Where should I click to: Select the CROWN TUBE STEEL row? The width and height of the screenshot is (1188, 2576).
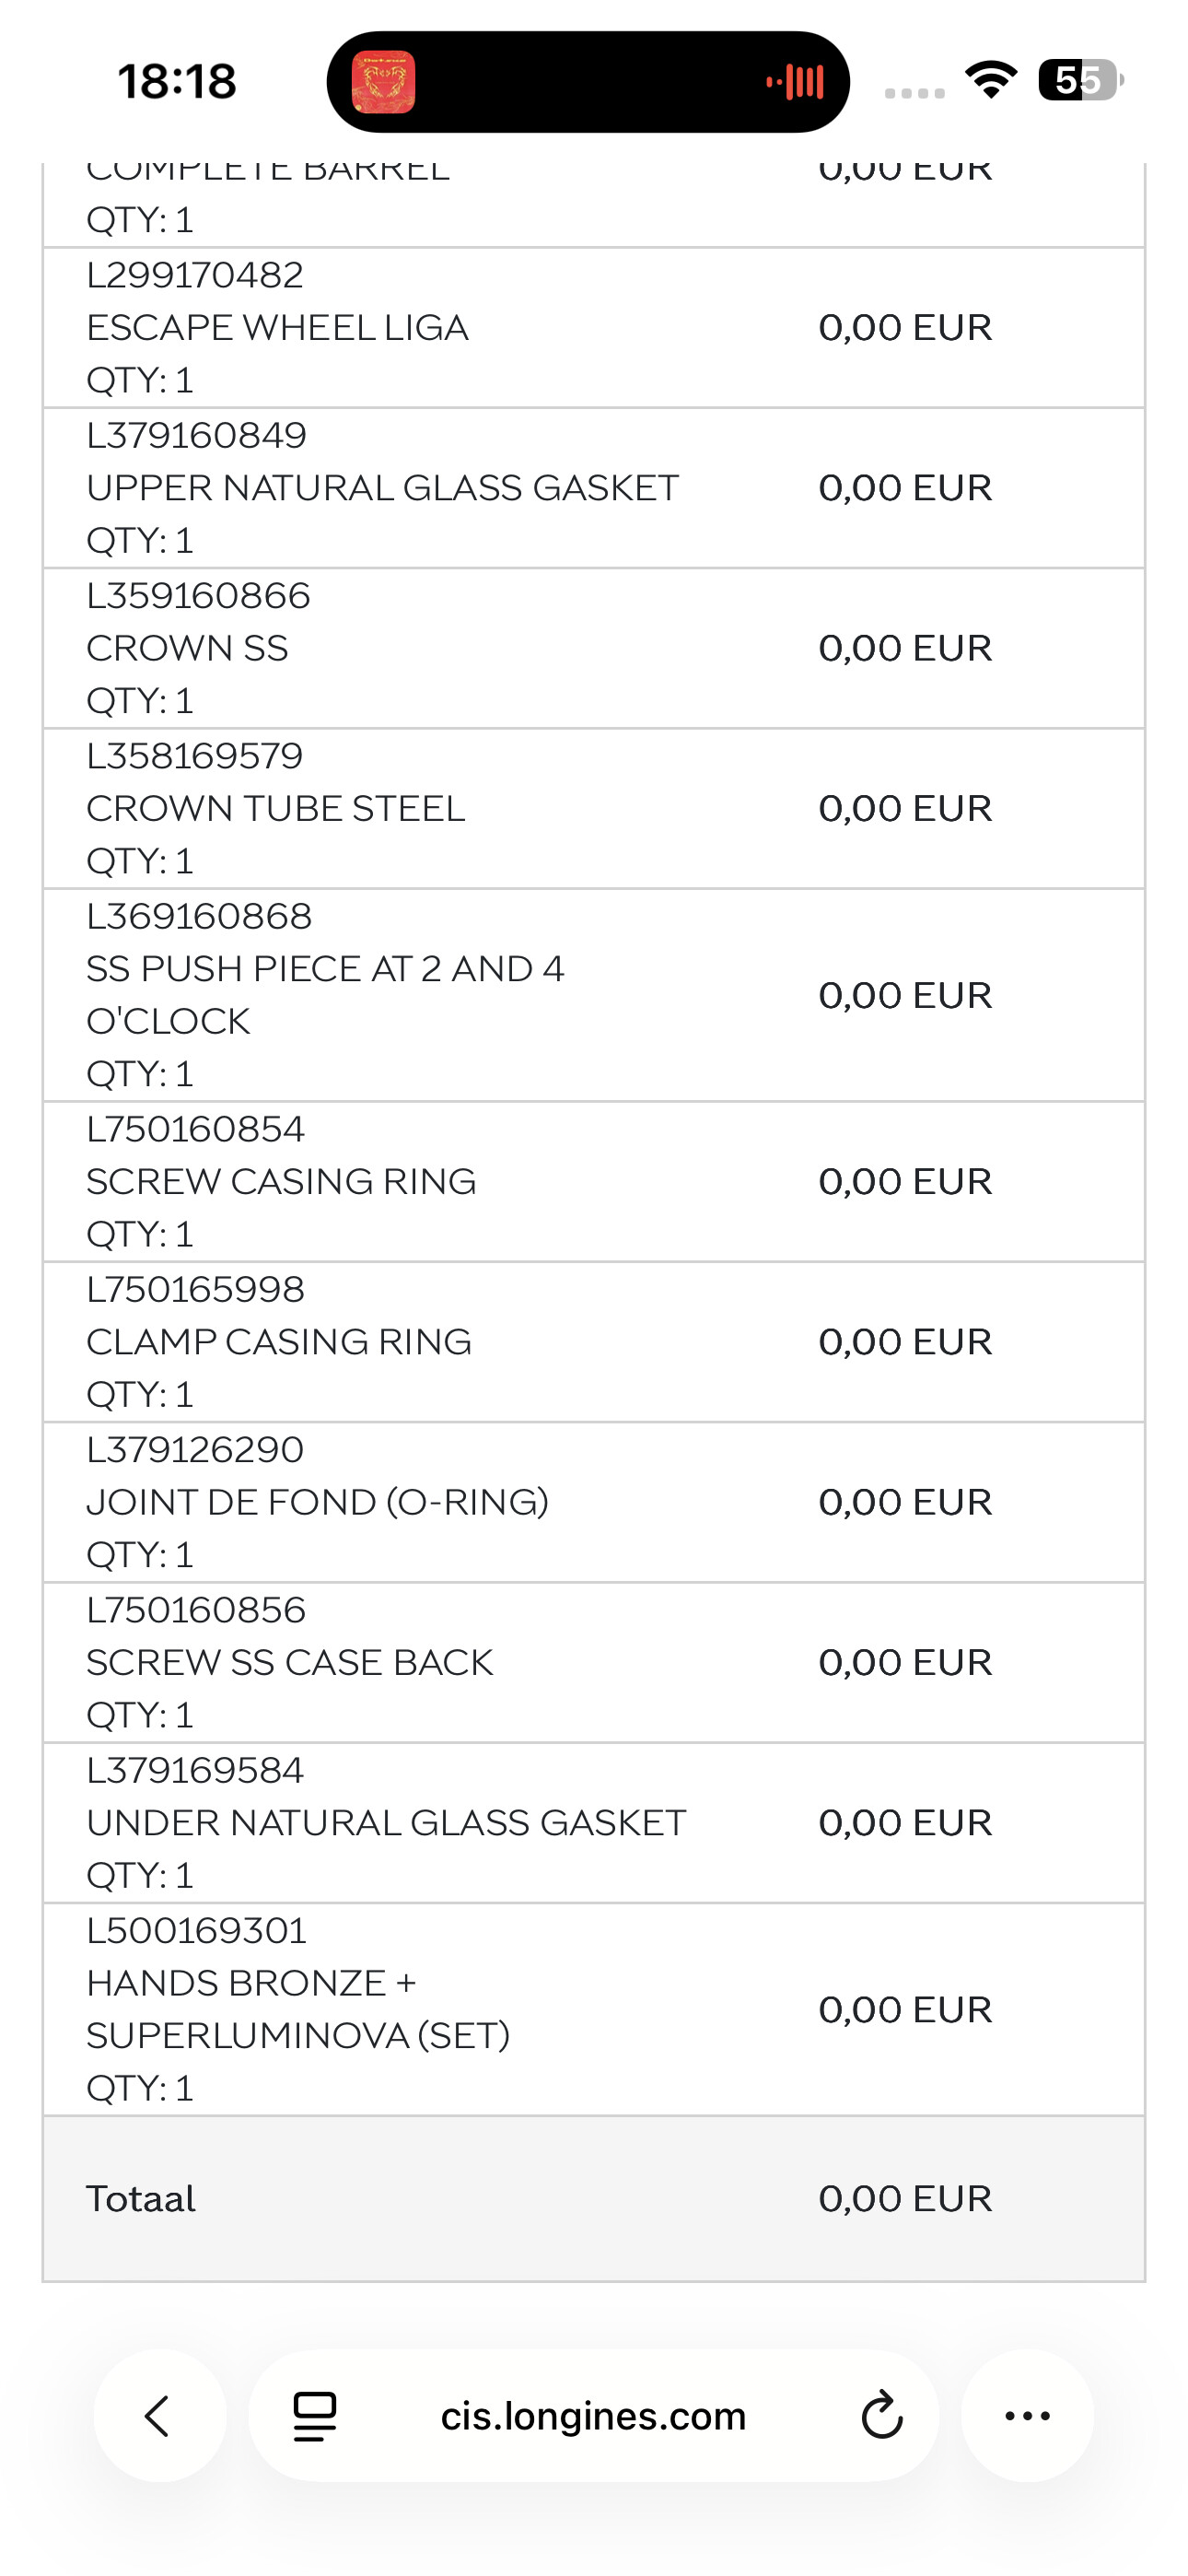pyautogui.click(x=593, y=808)
